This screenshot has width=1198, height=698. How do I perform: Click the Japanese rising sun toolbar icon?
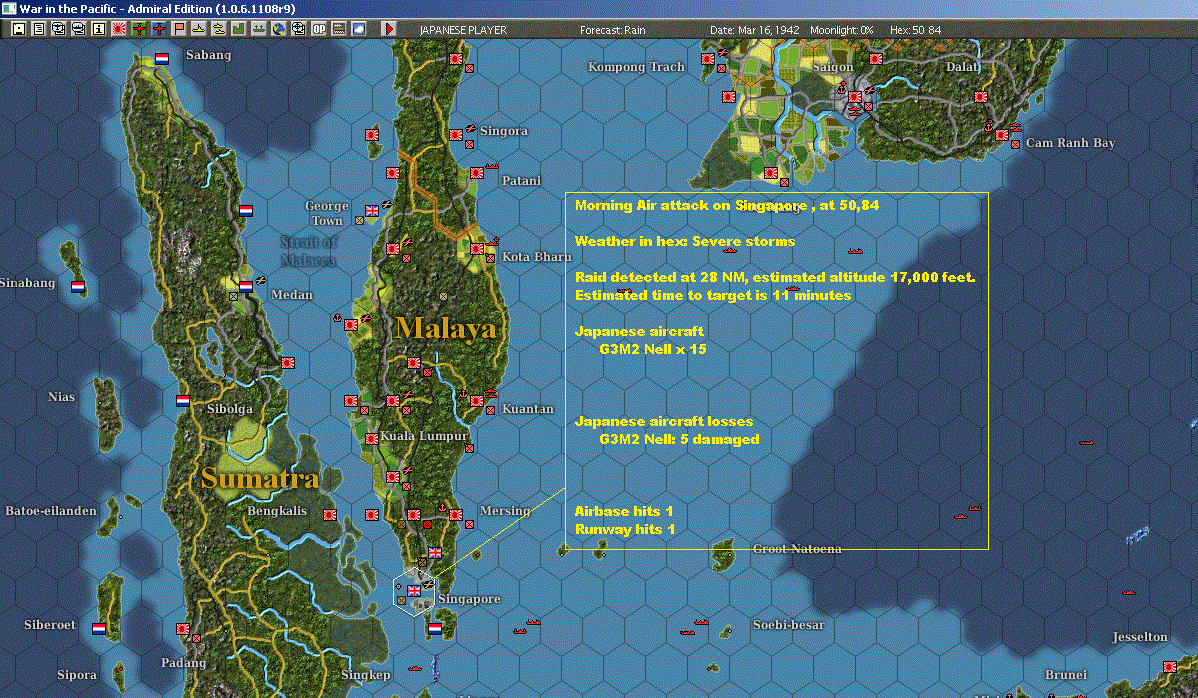coord(118,29)
